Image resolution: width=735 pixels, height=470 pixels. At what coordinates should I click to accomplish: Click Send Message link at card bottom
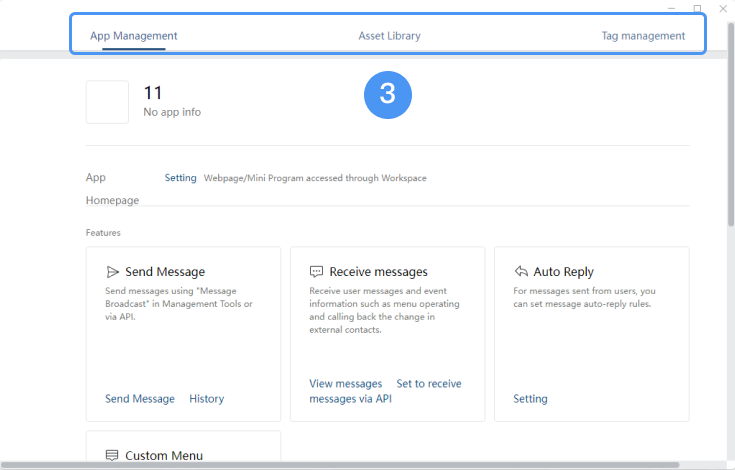click(x=140, y=399)
